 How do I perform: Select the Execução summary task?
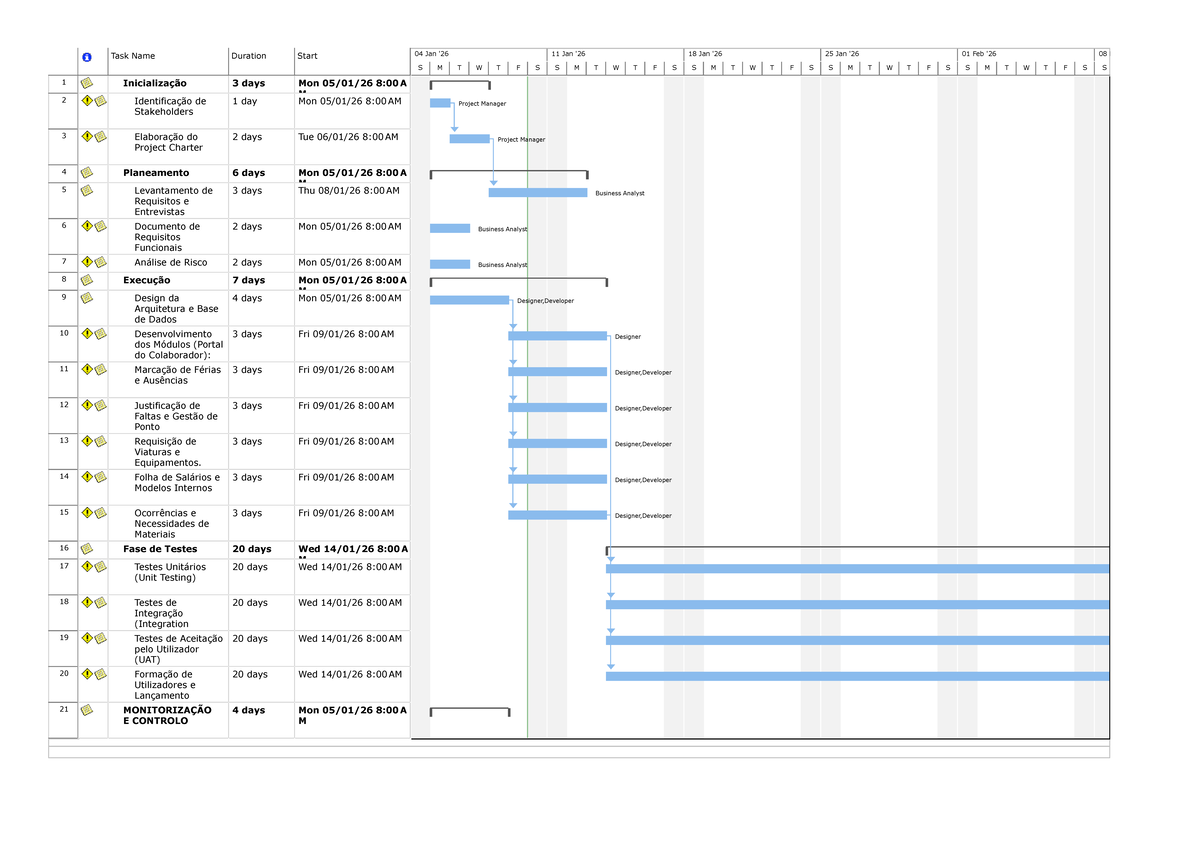tap(147, 280)
